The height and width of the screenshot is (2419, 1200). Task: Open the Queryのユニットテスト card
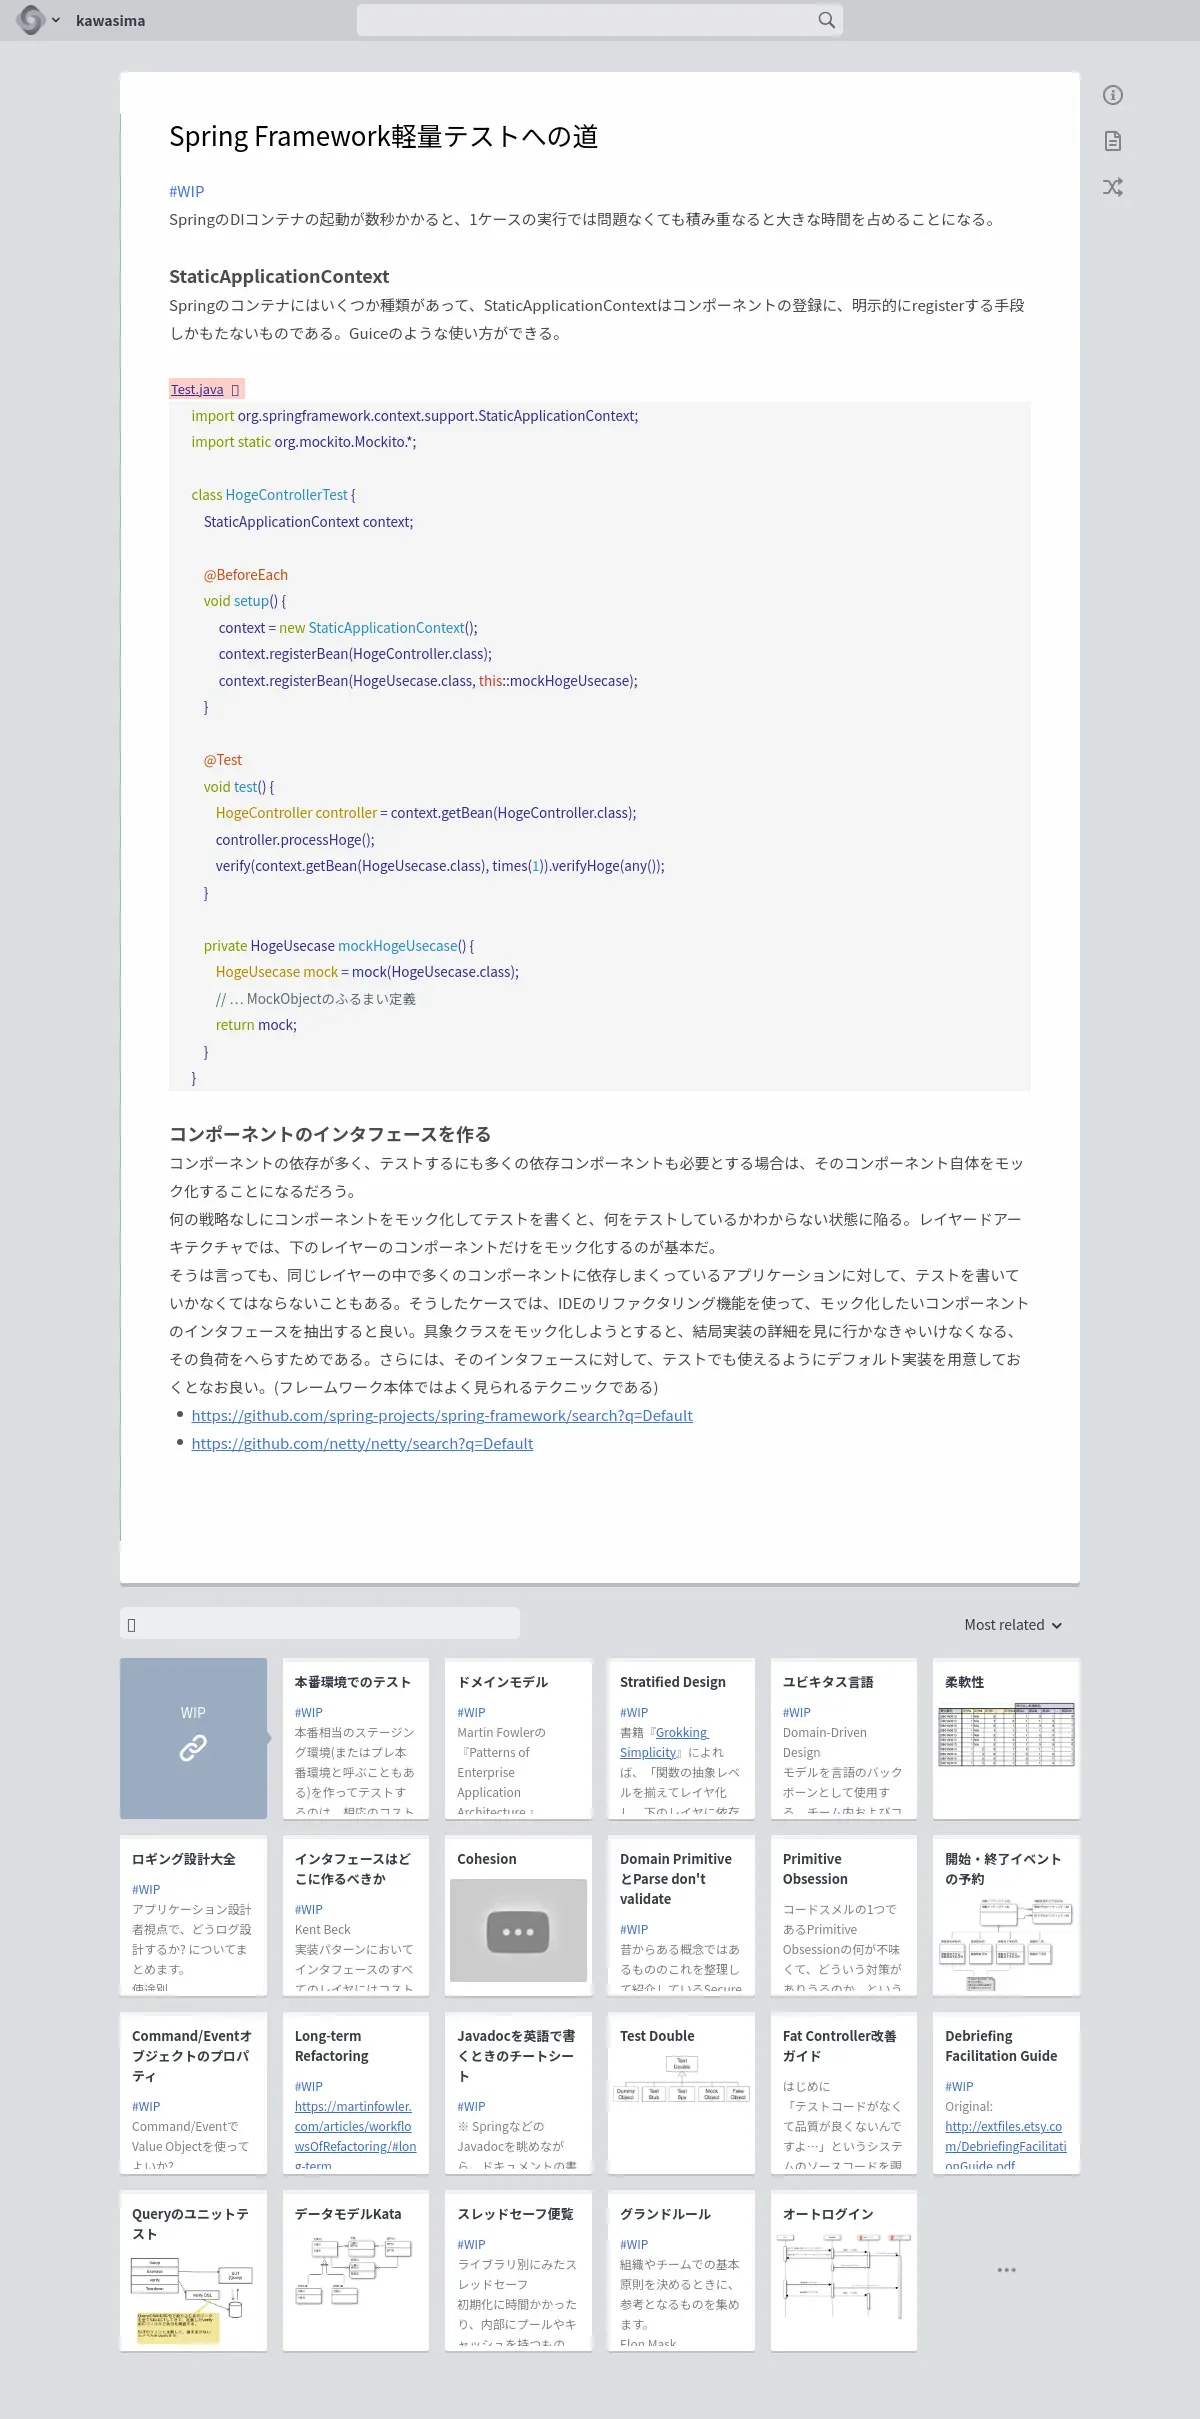[193, 2270]
